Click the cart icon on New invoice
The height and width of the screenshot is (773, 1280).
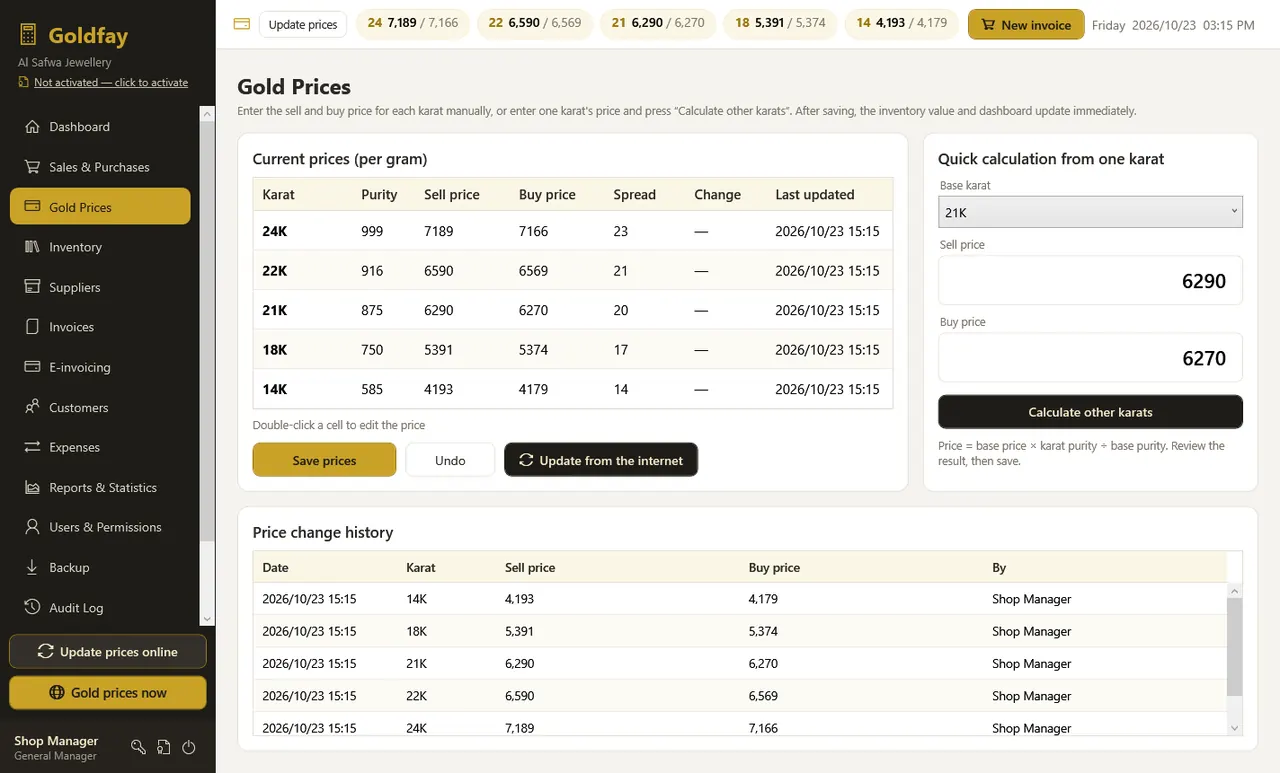point(988,25)
